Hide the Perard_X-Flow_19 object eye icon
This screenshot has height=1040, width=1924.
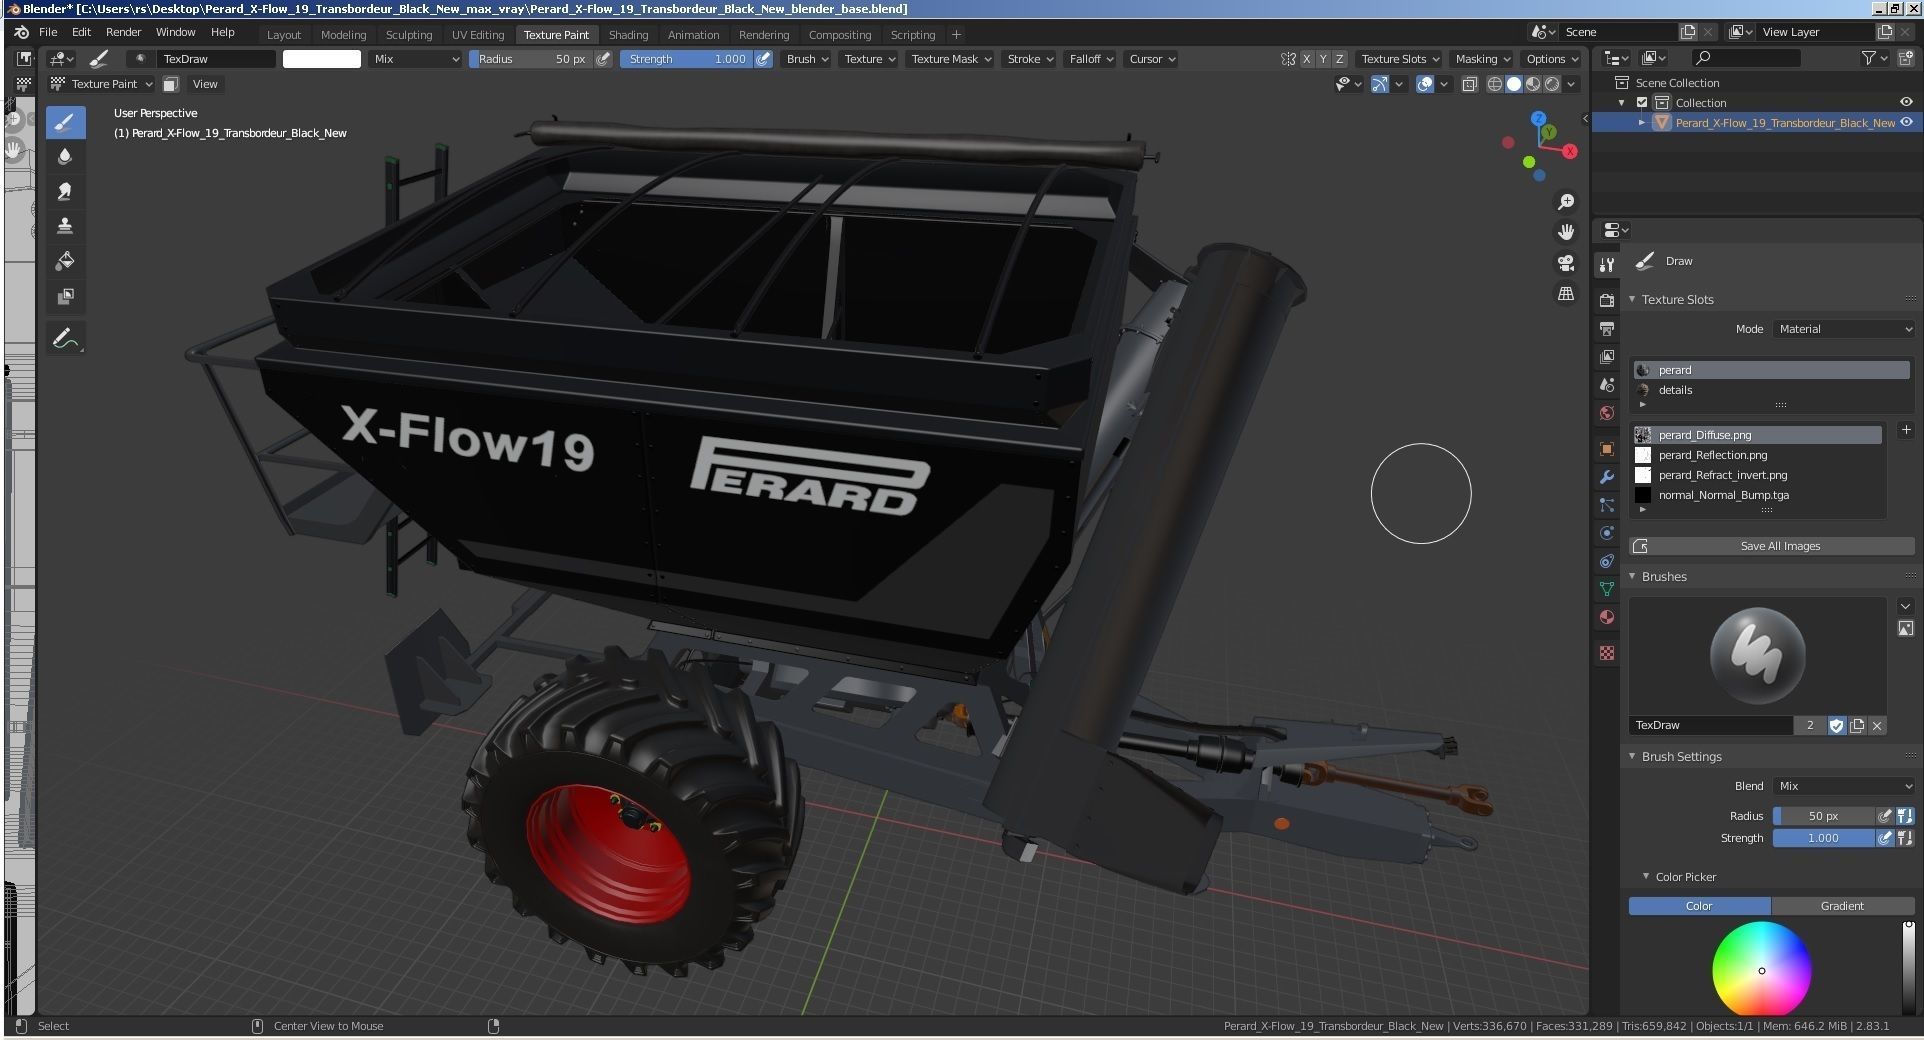tap(1906, 123)
